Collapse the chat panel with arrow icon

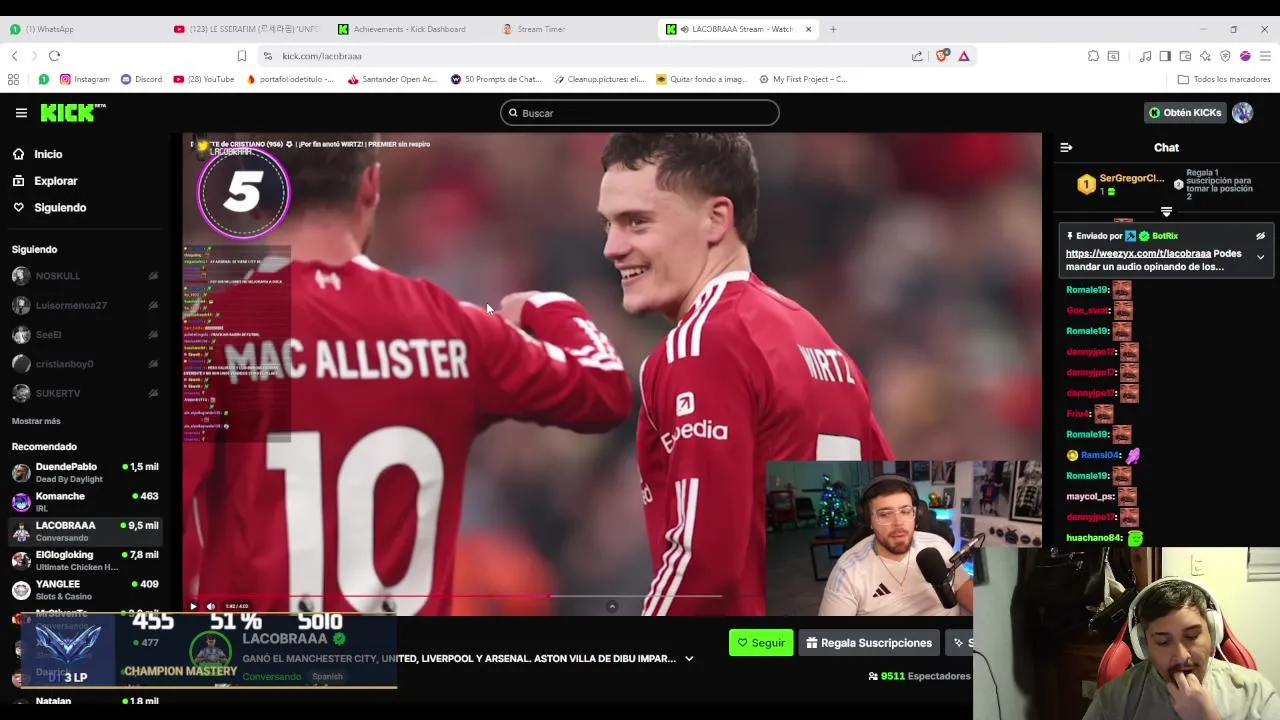click(x=1066, y=148)
